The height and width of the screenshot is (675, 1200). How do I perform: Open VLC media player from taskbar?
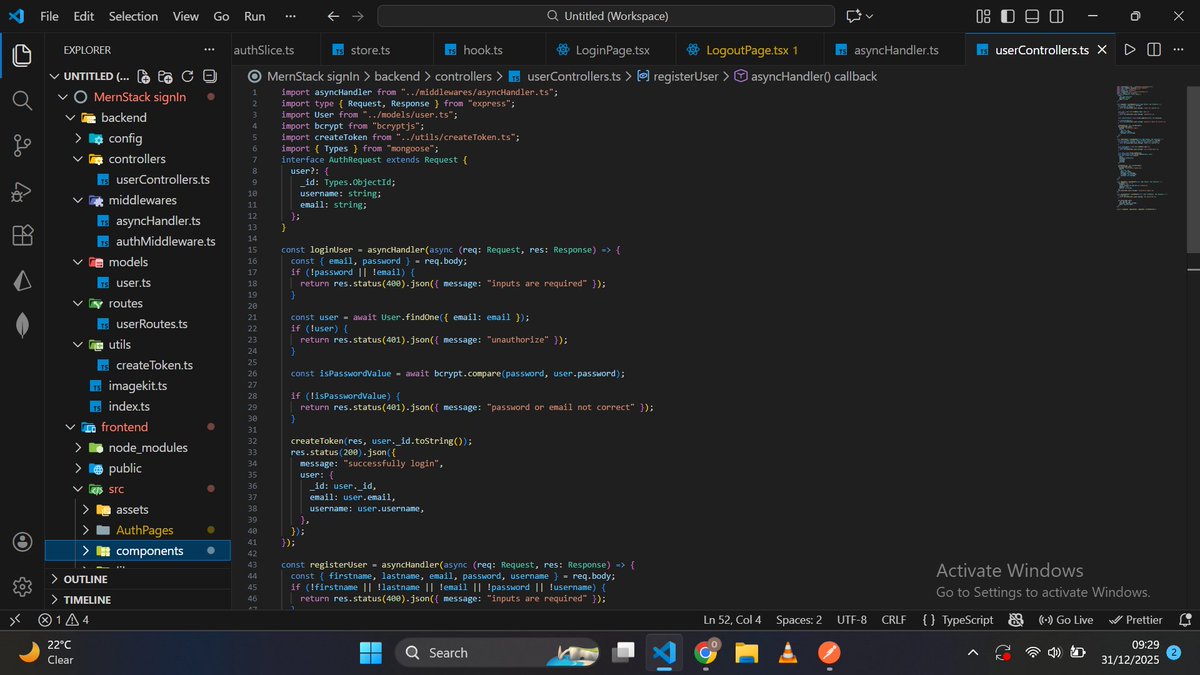(787, 653)
